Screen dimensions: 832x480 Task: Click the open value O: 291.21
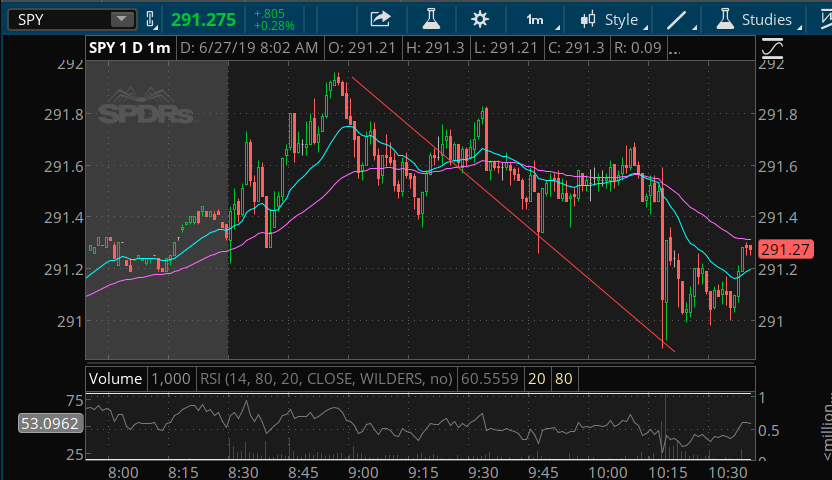click(x=362, y=48)
